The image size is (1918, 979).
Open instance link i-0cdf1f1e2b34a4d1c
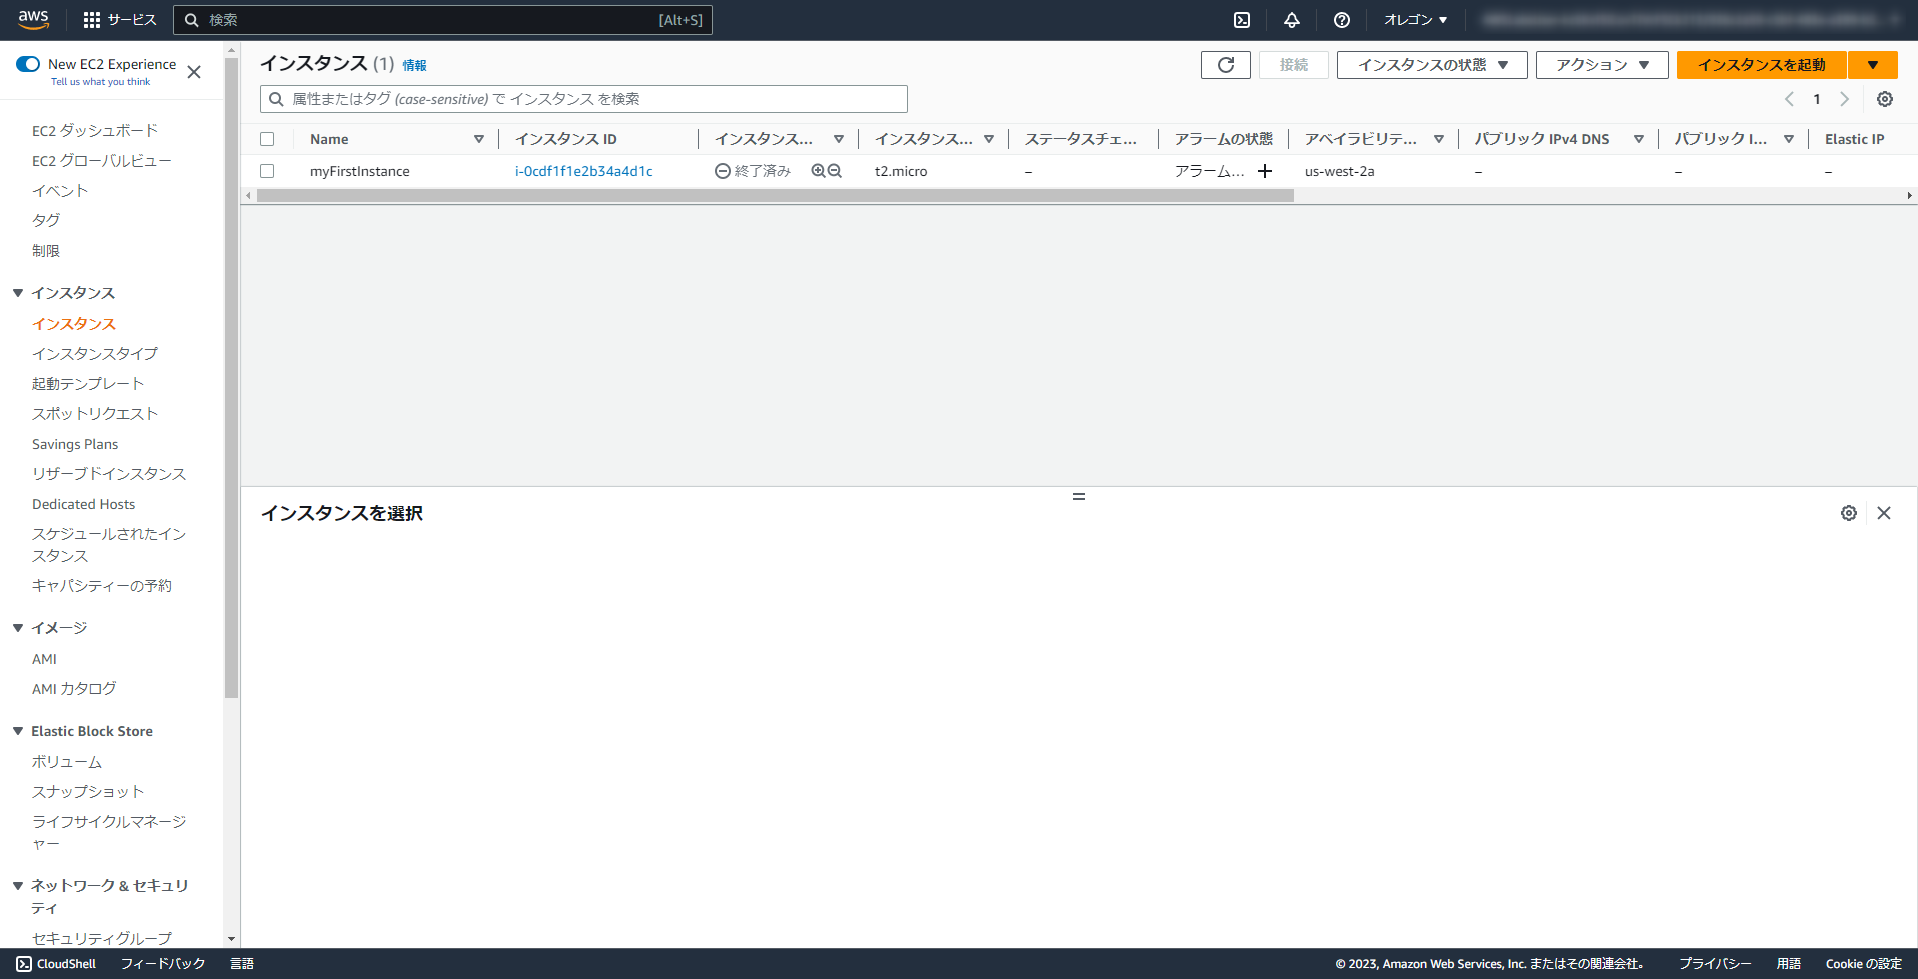[x=583, y=171]
